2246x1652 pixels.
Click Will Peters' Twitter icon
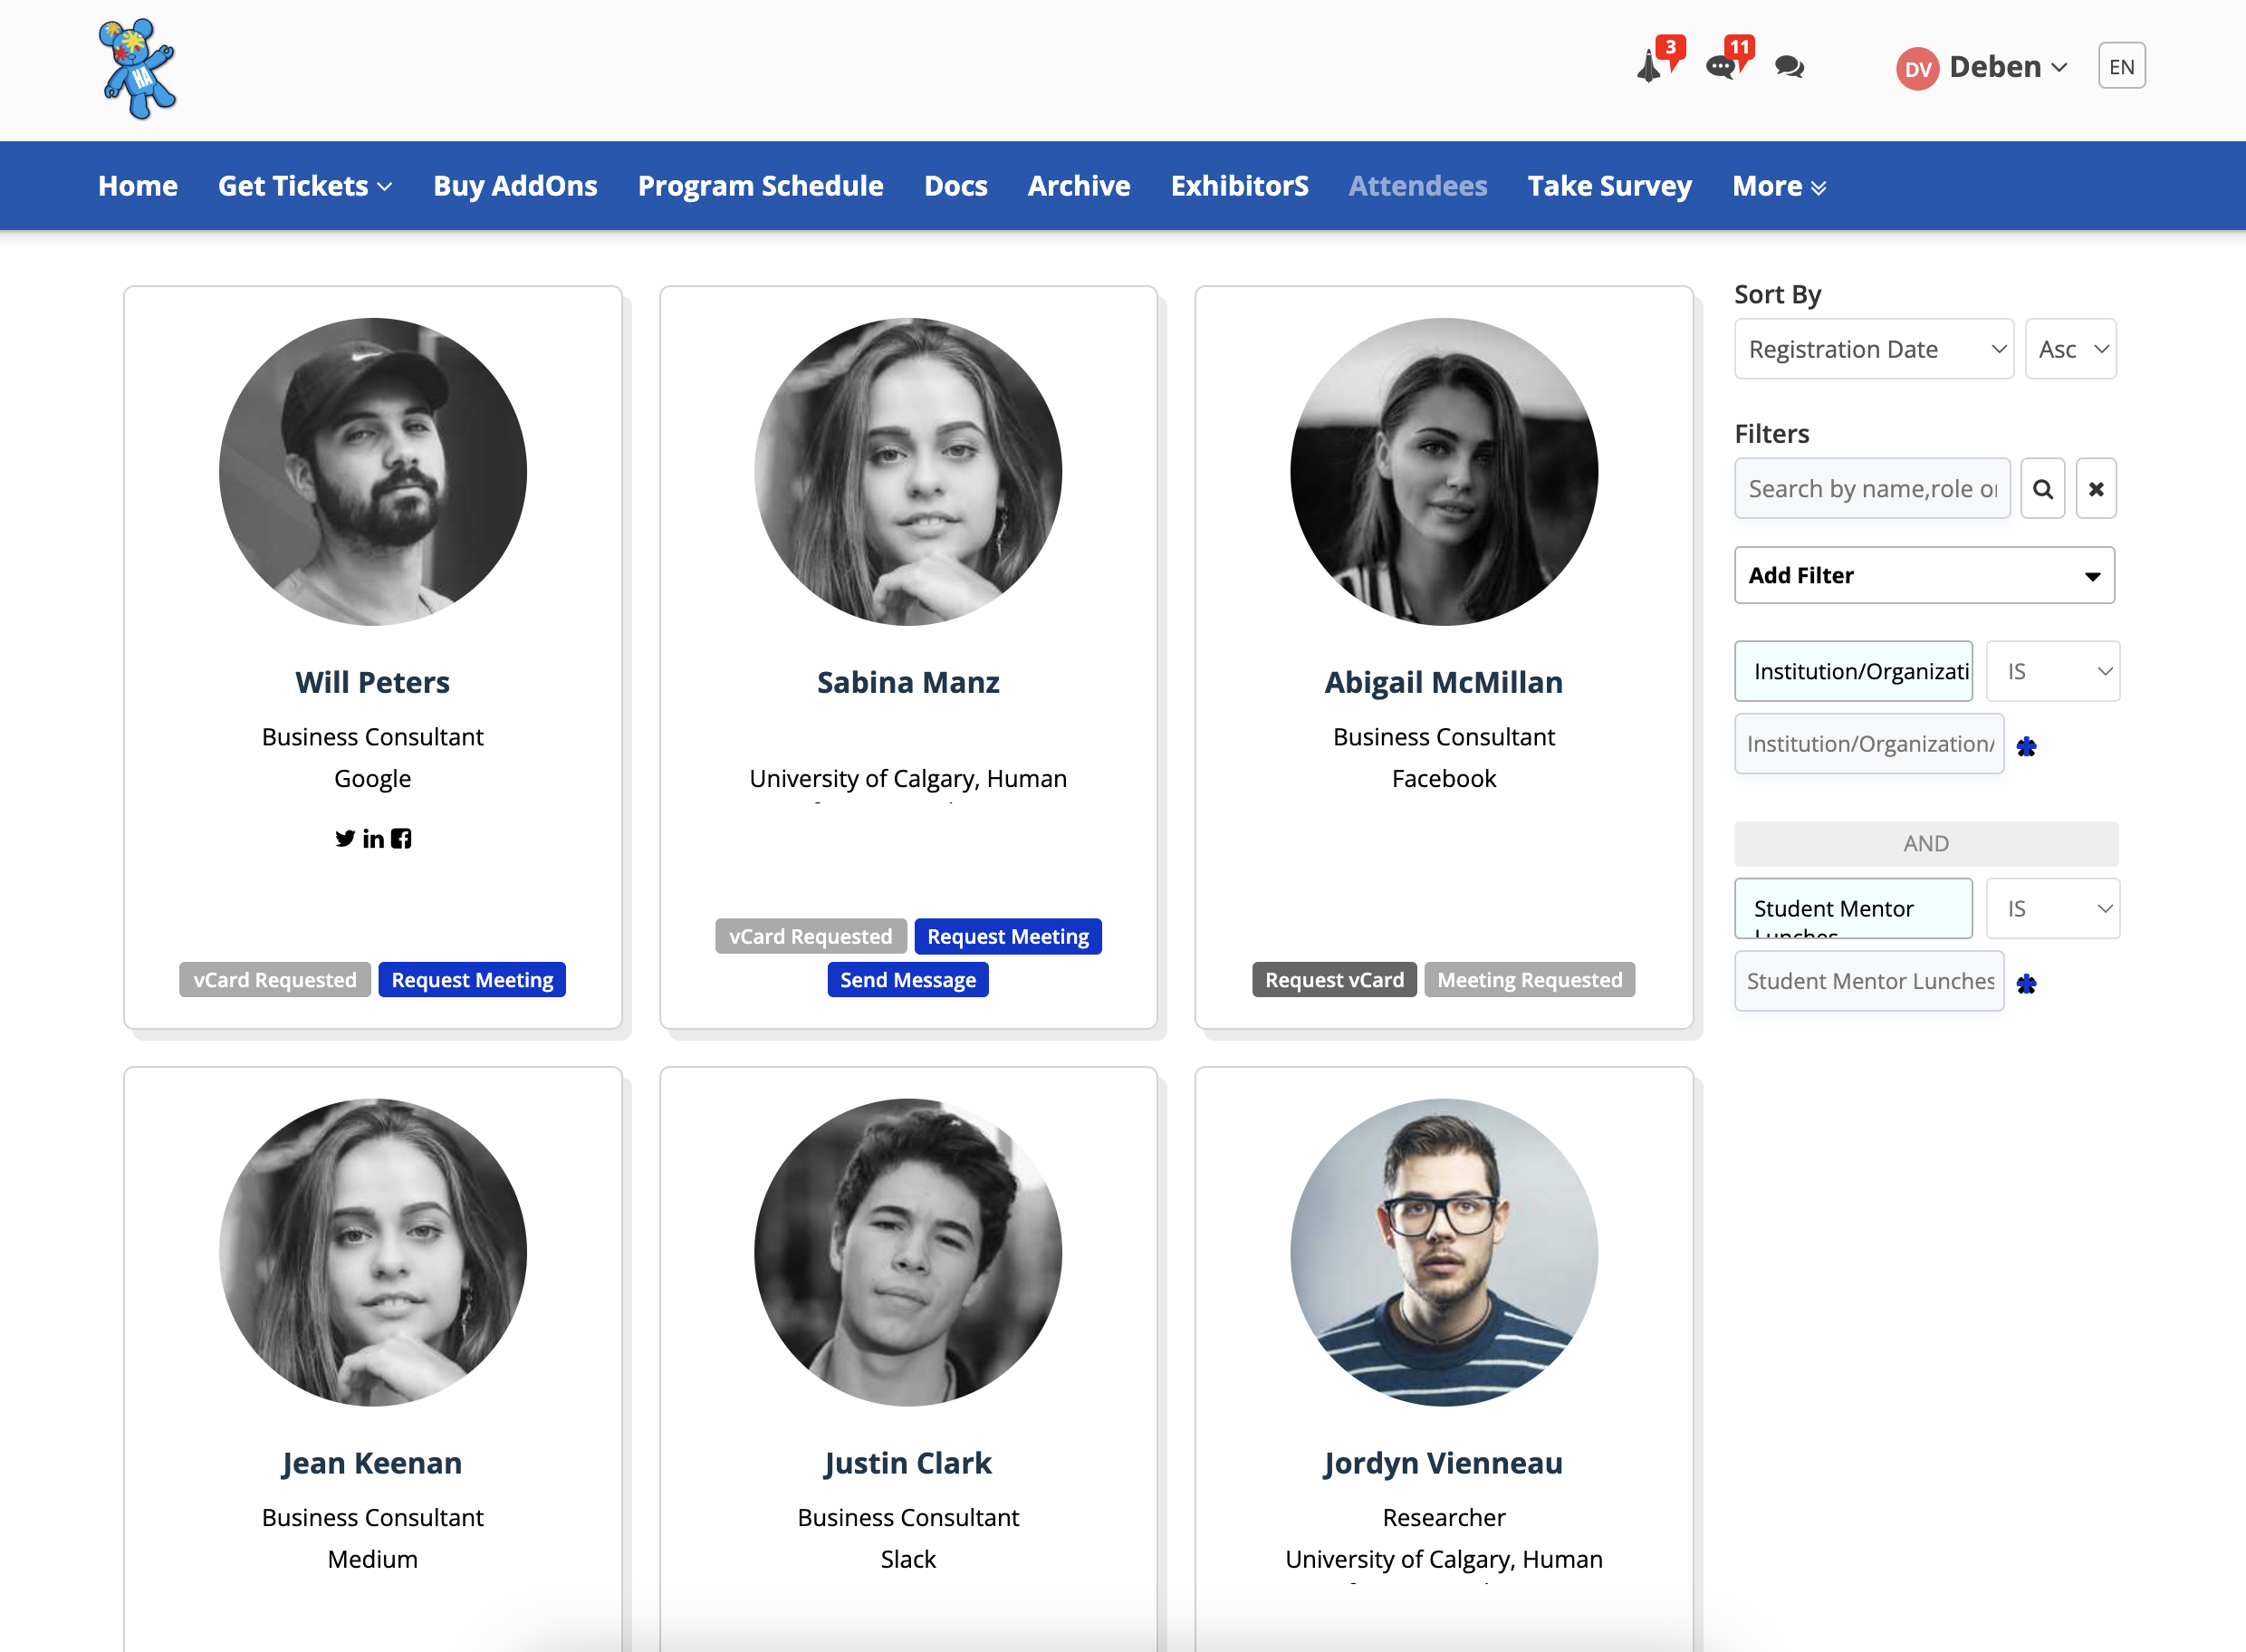(345, 838)
